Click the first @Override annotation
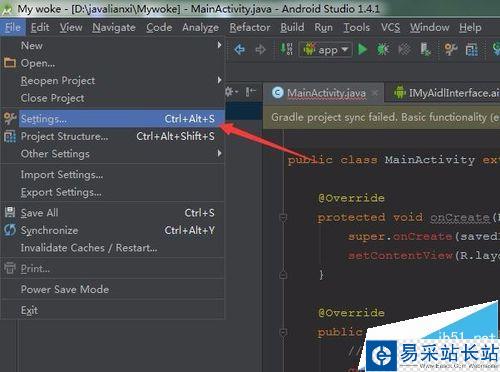500x372 pixels. (351, 198)
